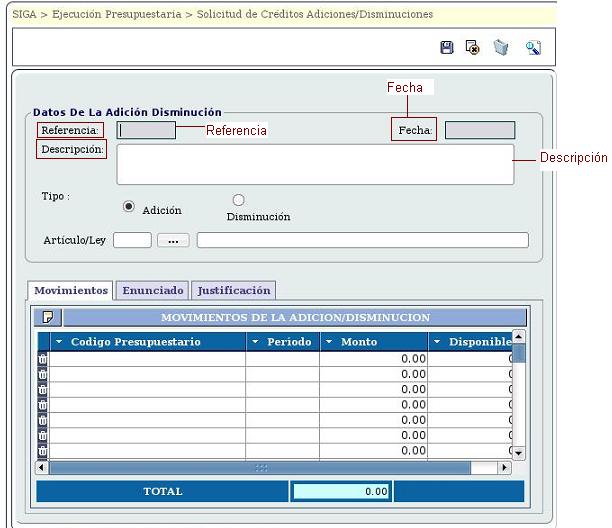The height and width of the screenshot is (528, 612).
Task: Click the trash bin toolbar icon
Action: 501,48
